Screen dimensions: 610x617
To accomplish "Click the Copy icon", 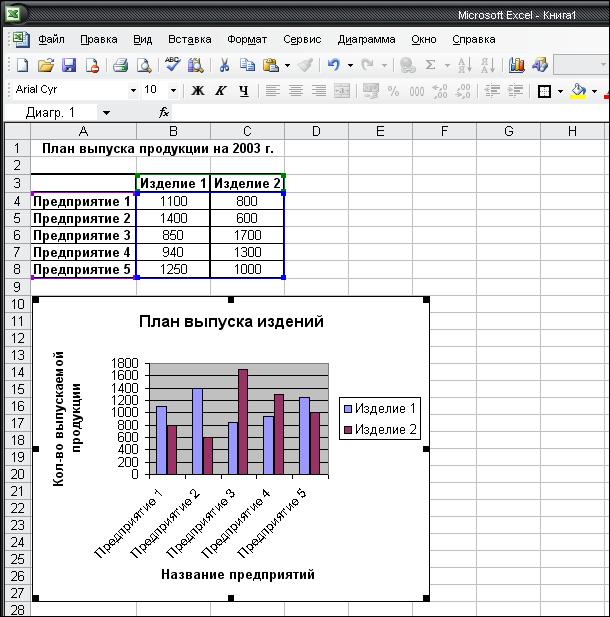I will tap(248, 65).
